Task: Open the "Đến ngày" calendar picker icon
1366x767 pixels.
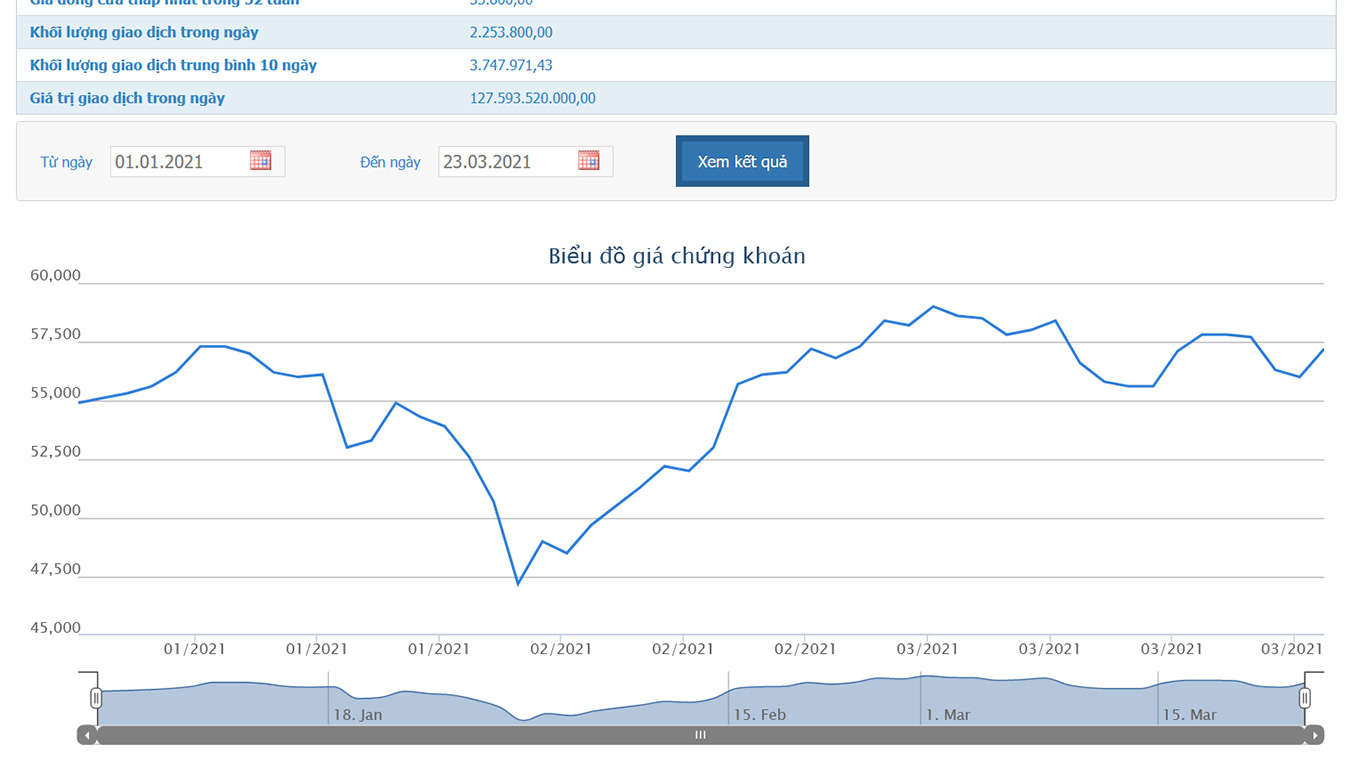Action: pyautogui.click(x=589, y=161)
